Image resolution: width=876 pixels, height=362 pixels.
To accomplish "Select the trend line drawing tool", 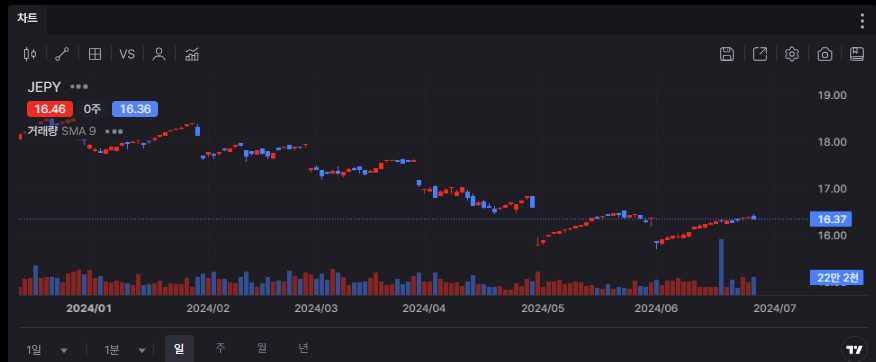I will (62, 54).
